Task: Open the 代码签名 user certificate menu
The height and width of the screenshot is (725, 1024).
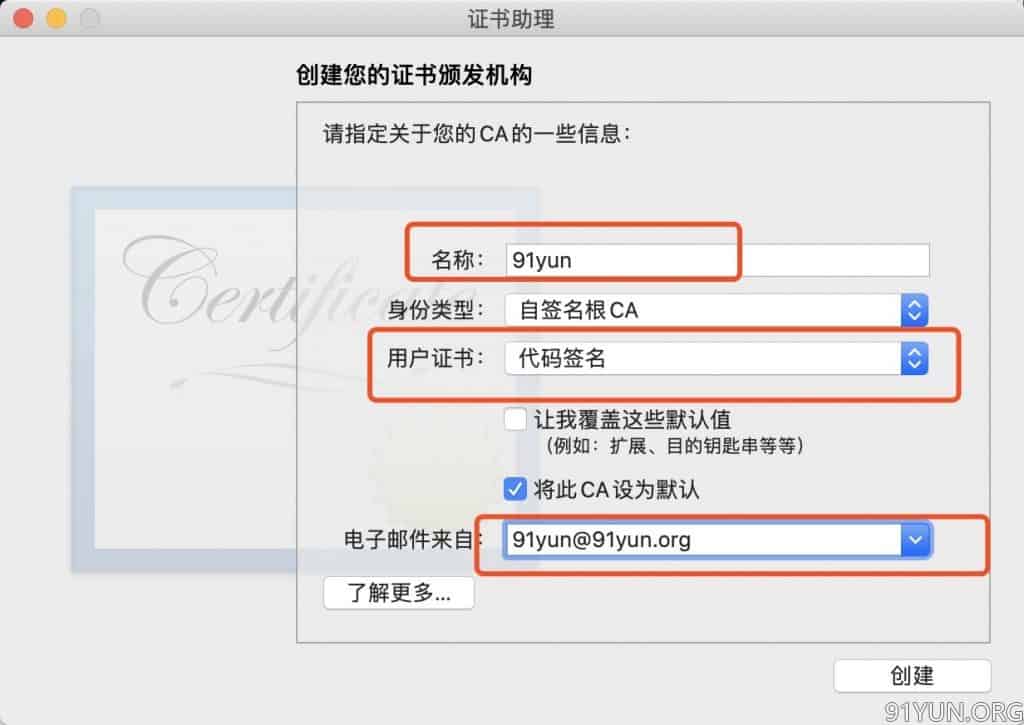Action: click(716, 358)
